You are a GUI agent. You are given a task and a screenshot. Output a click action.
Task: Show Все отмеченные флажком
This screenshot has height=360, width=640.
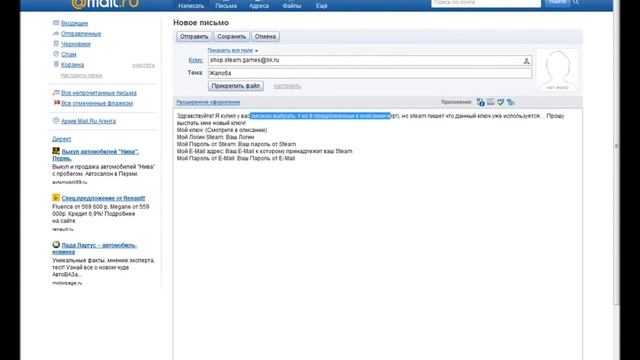click(97, 103)
